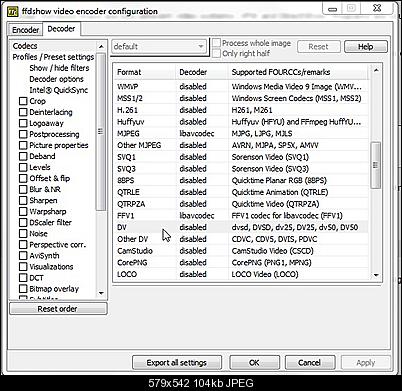Click the ffdshow title bar icon
Screen dimensions: 402x391
[13, 11]
